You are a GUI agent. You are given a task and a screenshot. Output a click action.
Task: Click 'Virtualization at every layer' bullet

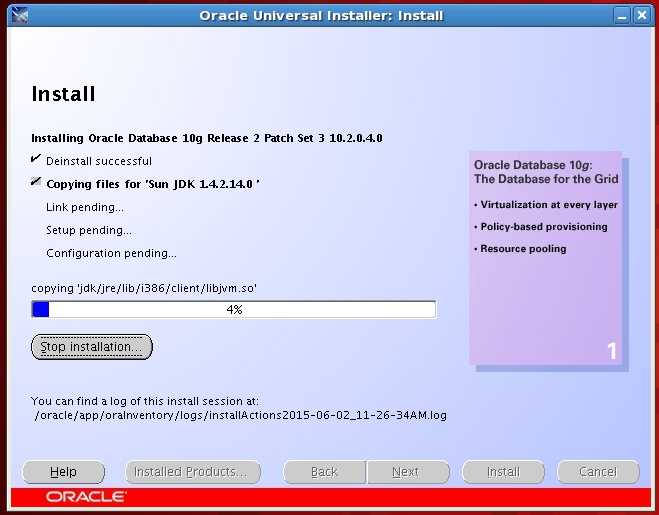(x=546, y=205)
